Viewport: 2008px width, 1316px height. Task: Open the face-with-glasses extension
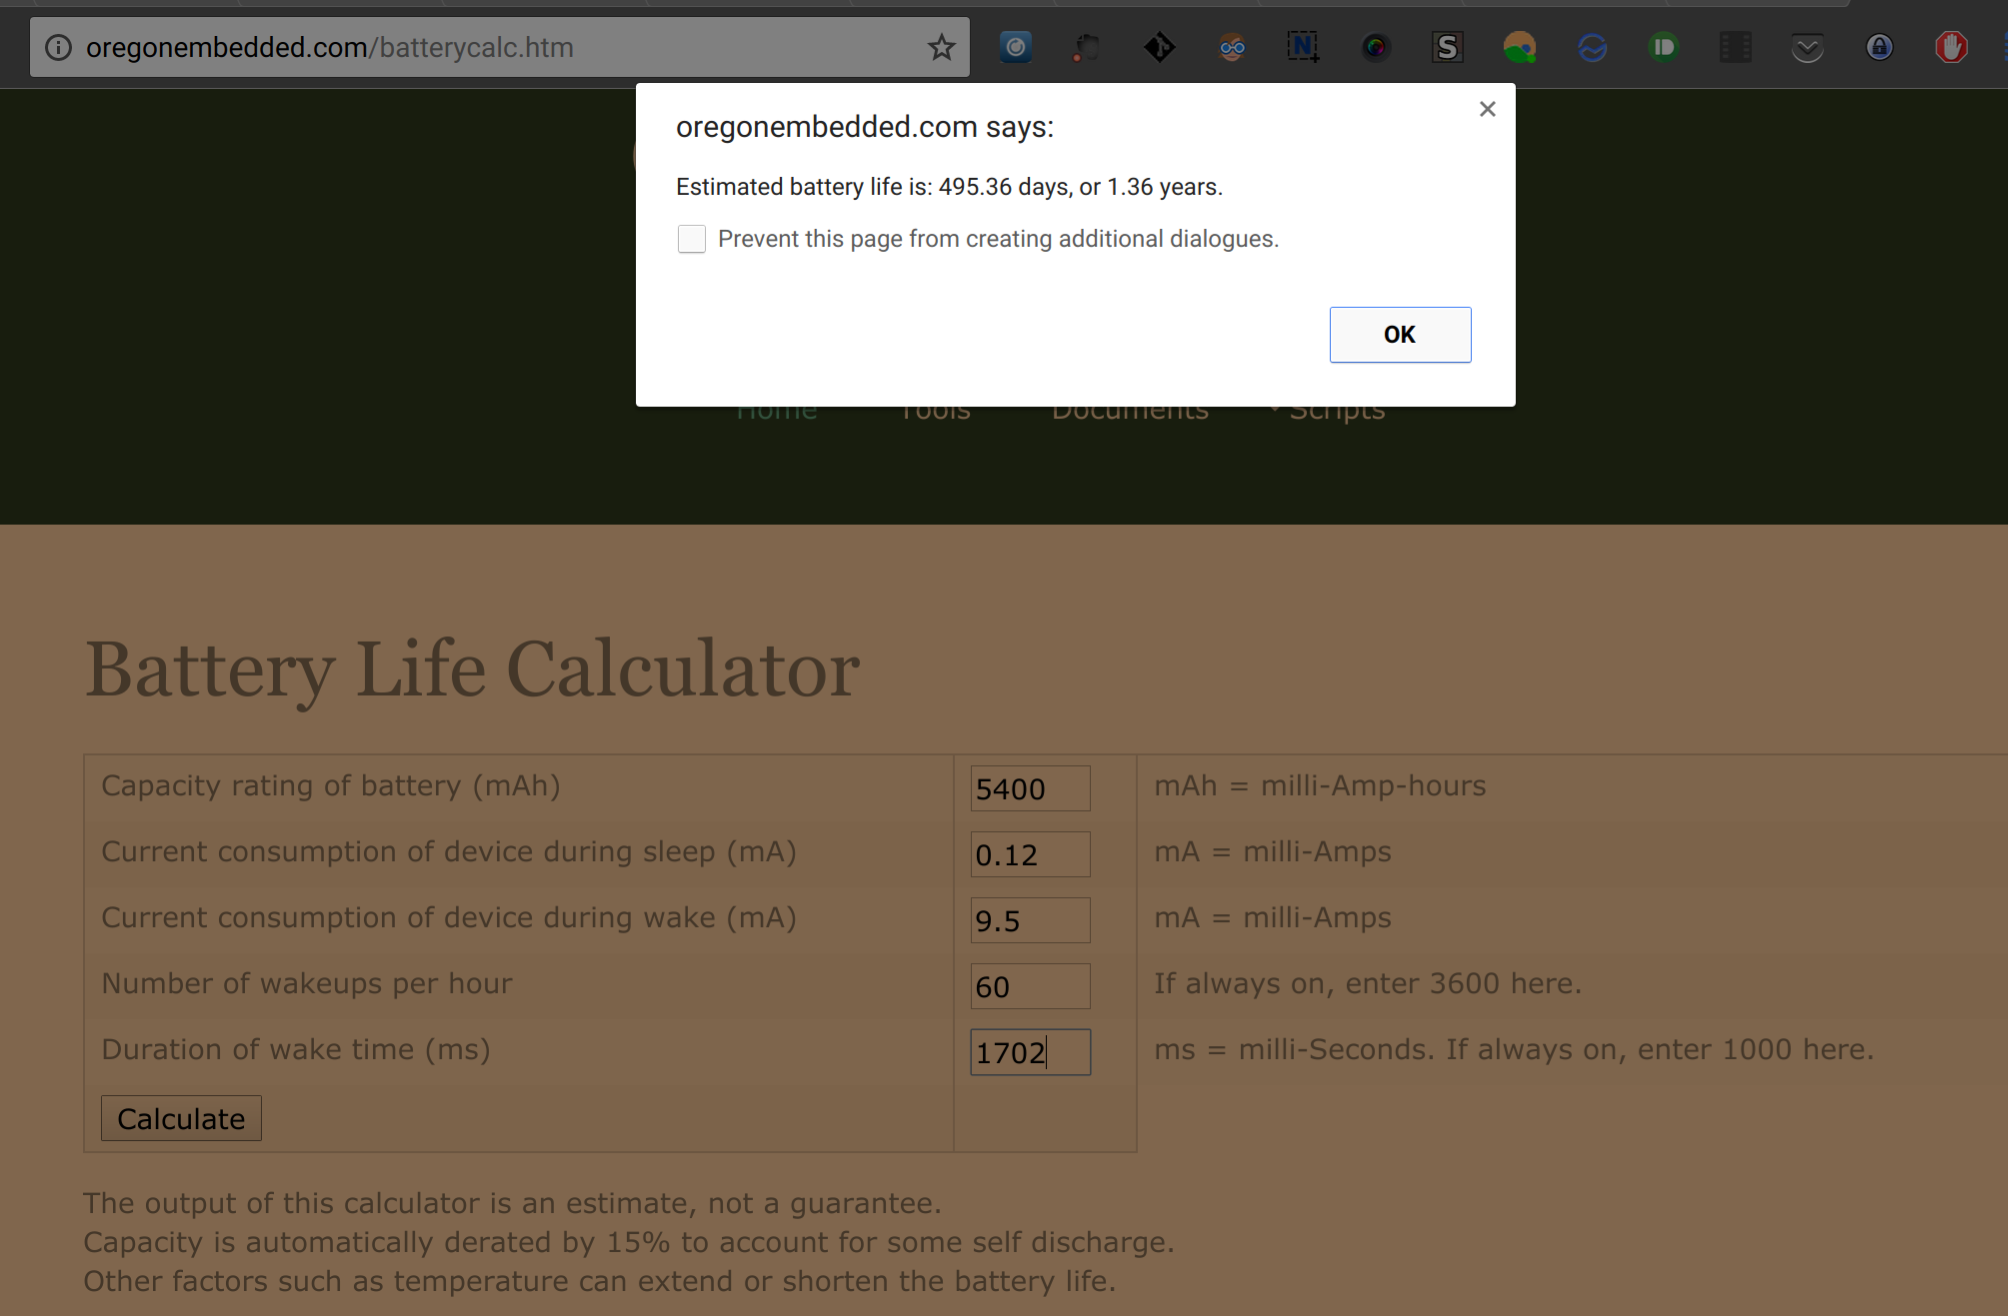1232,47
